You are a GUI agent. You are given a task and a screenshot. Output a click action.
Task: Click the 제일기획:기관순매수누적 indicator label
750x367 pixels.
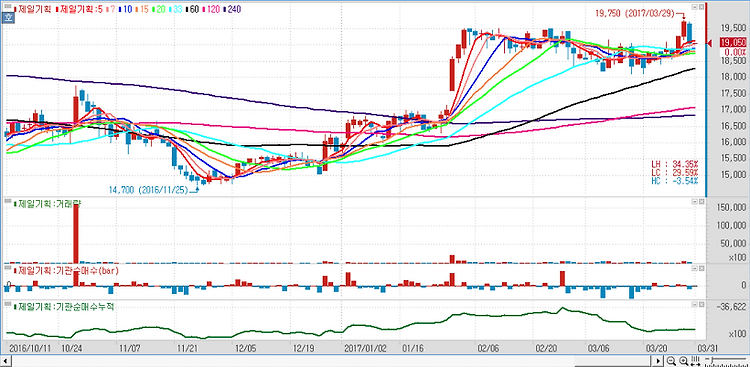[x=64, y=306]
